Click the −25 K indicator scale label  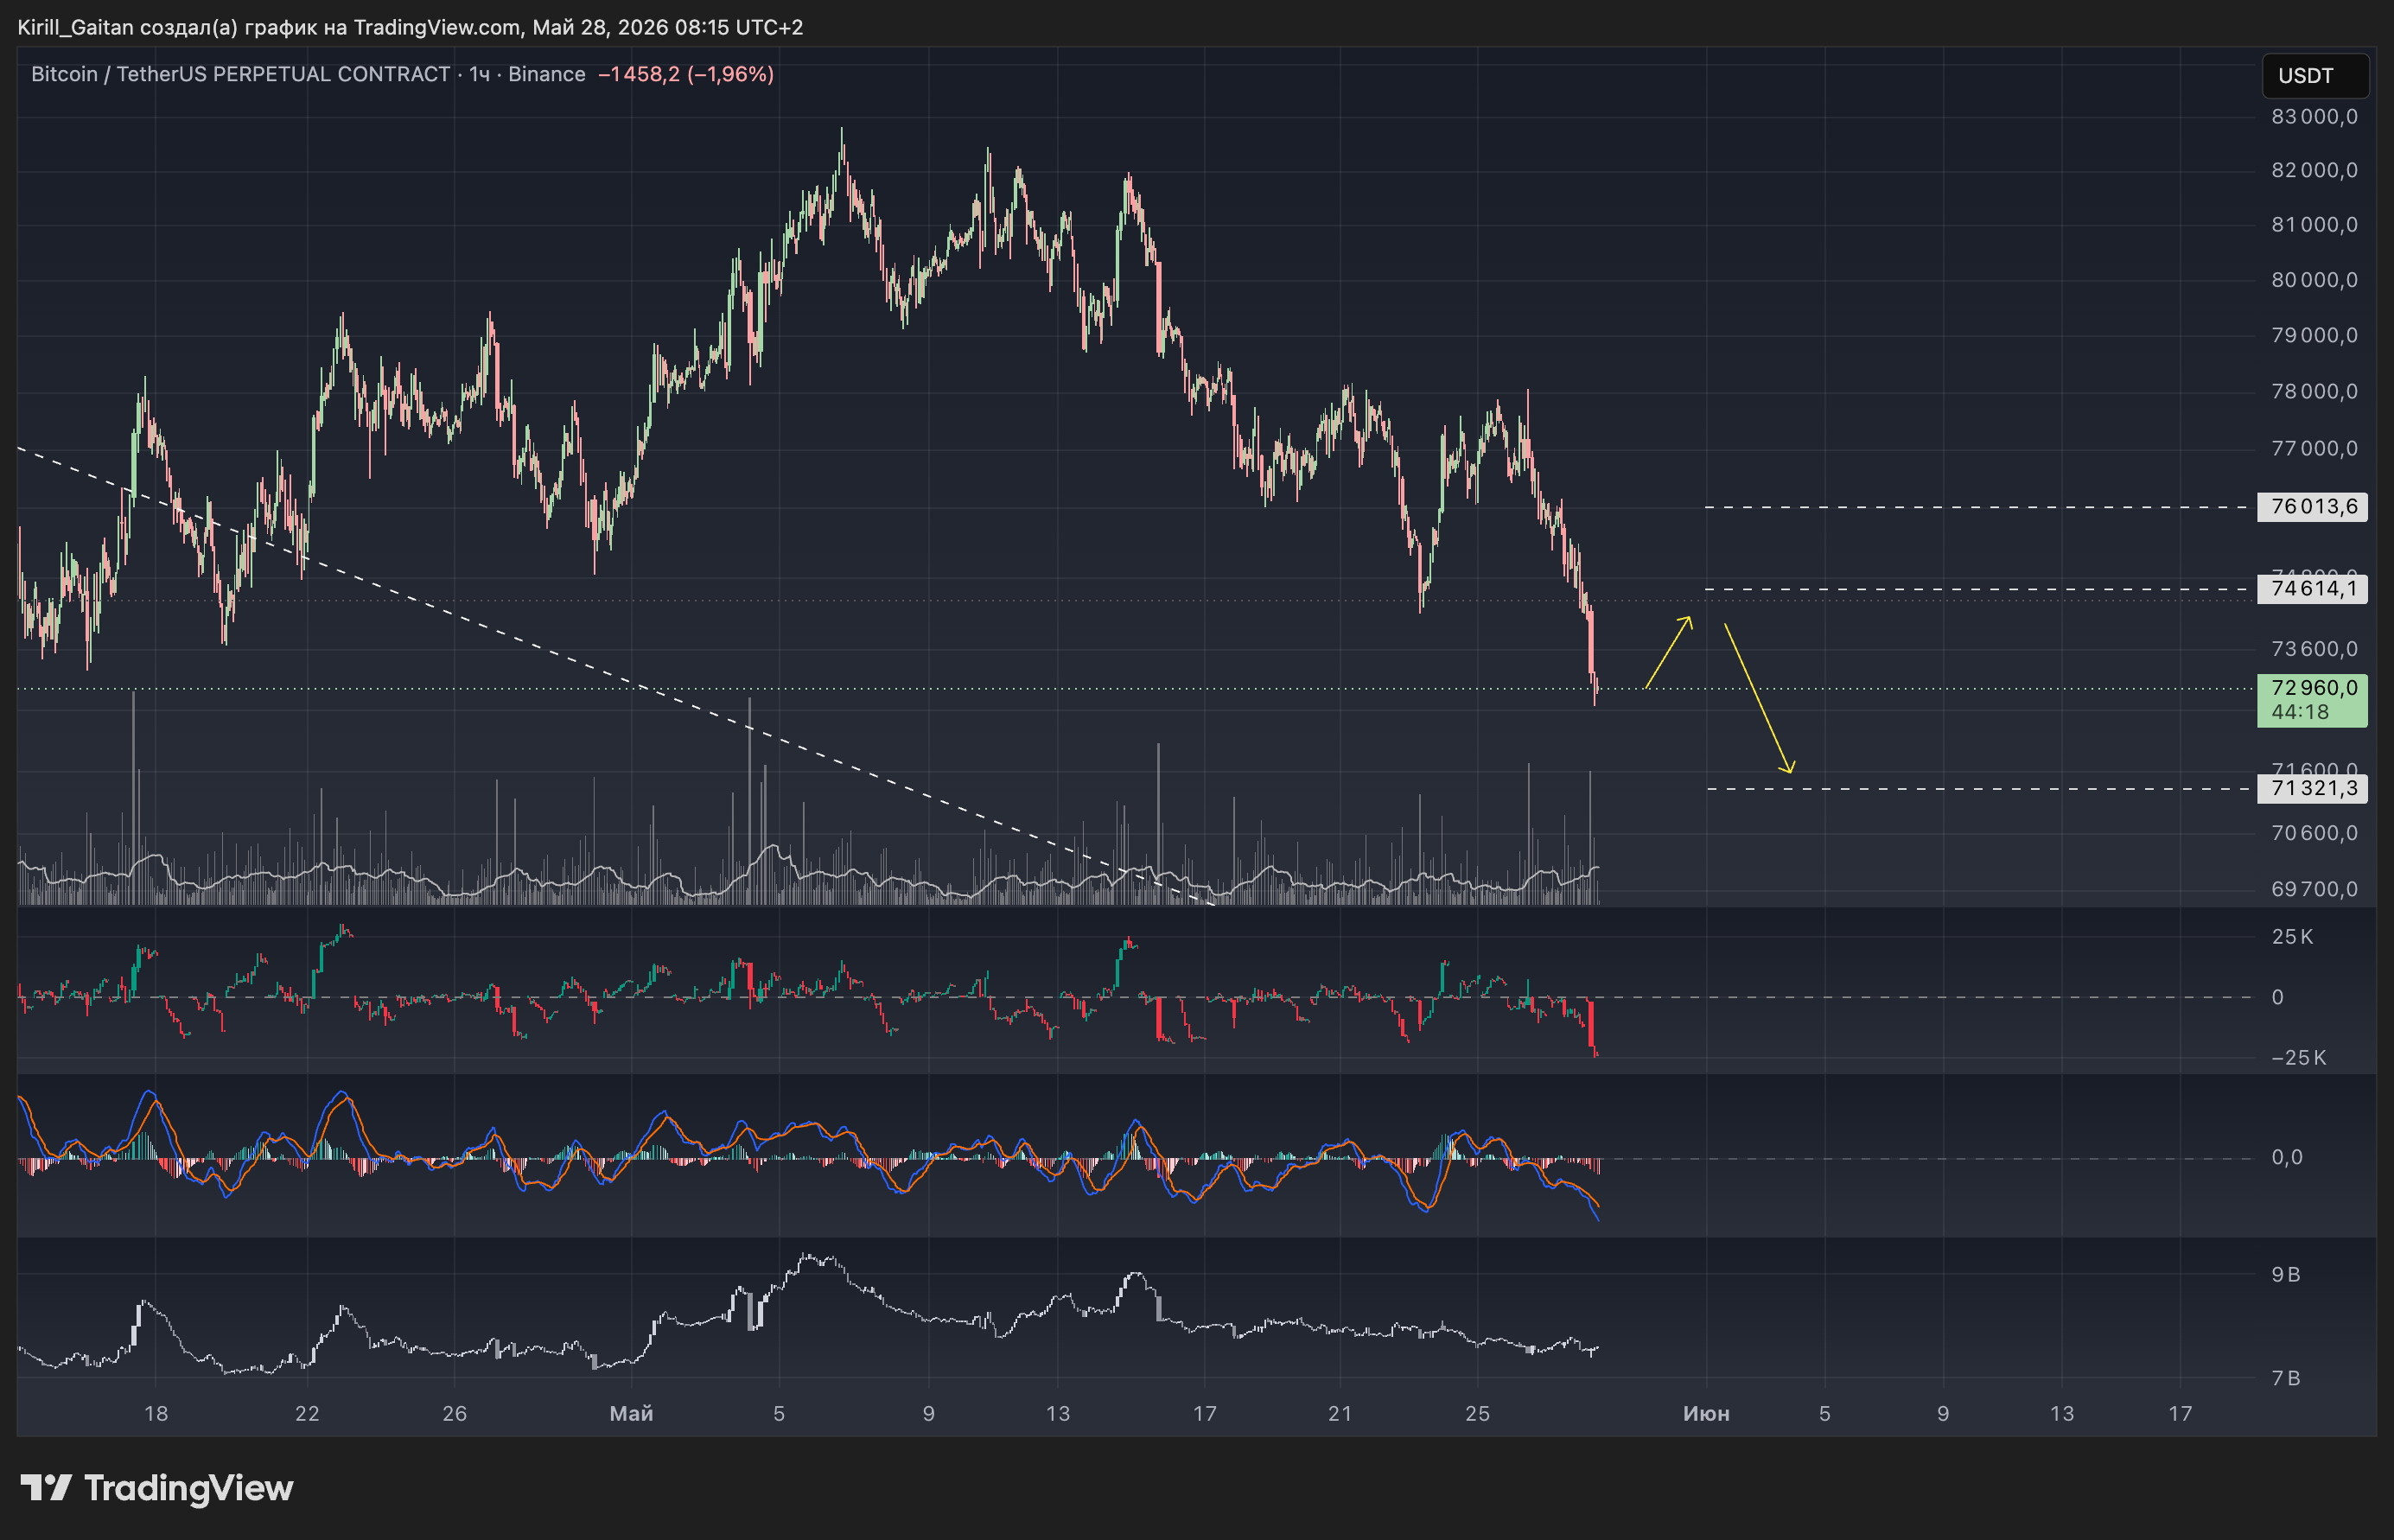click(2298, 1058)
